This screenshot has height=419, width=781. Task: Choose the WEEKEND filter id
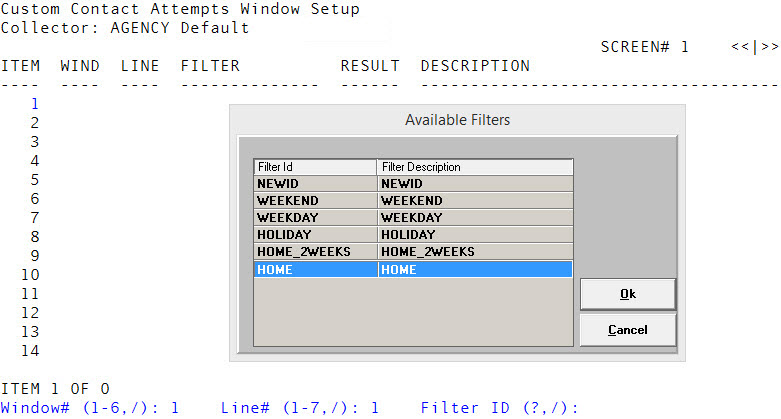point(315,201)
